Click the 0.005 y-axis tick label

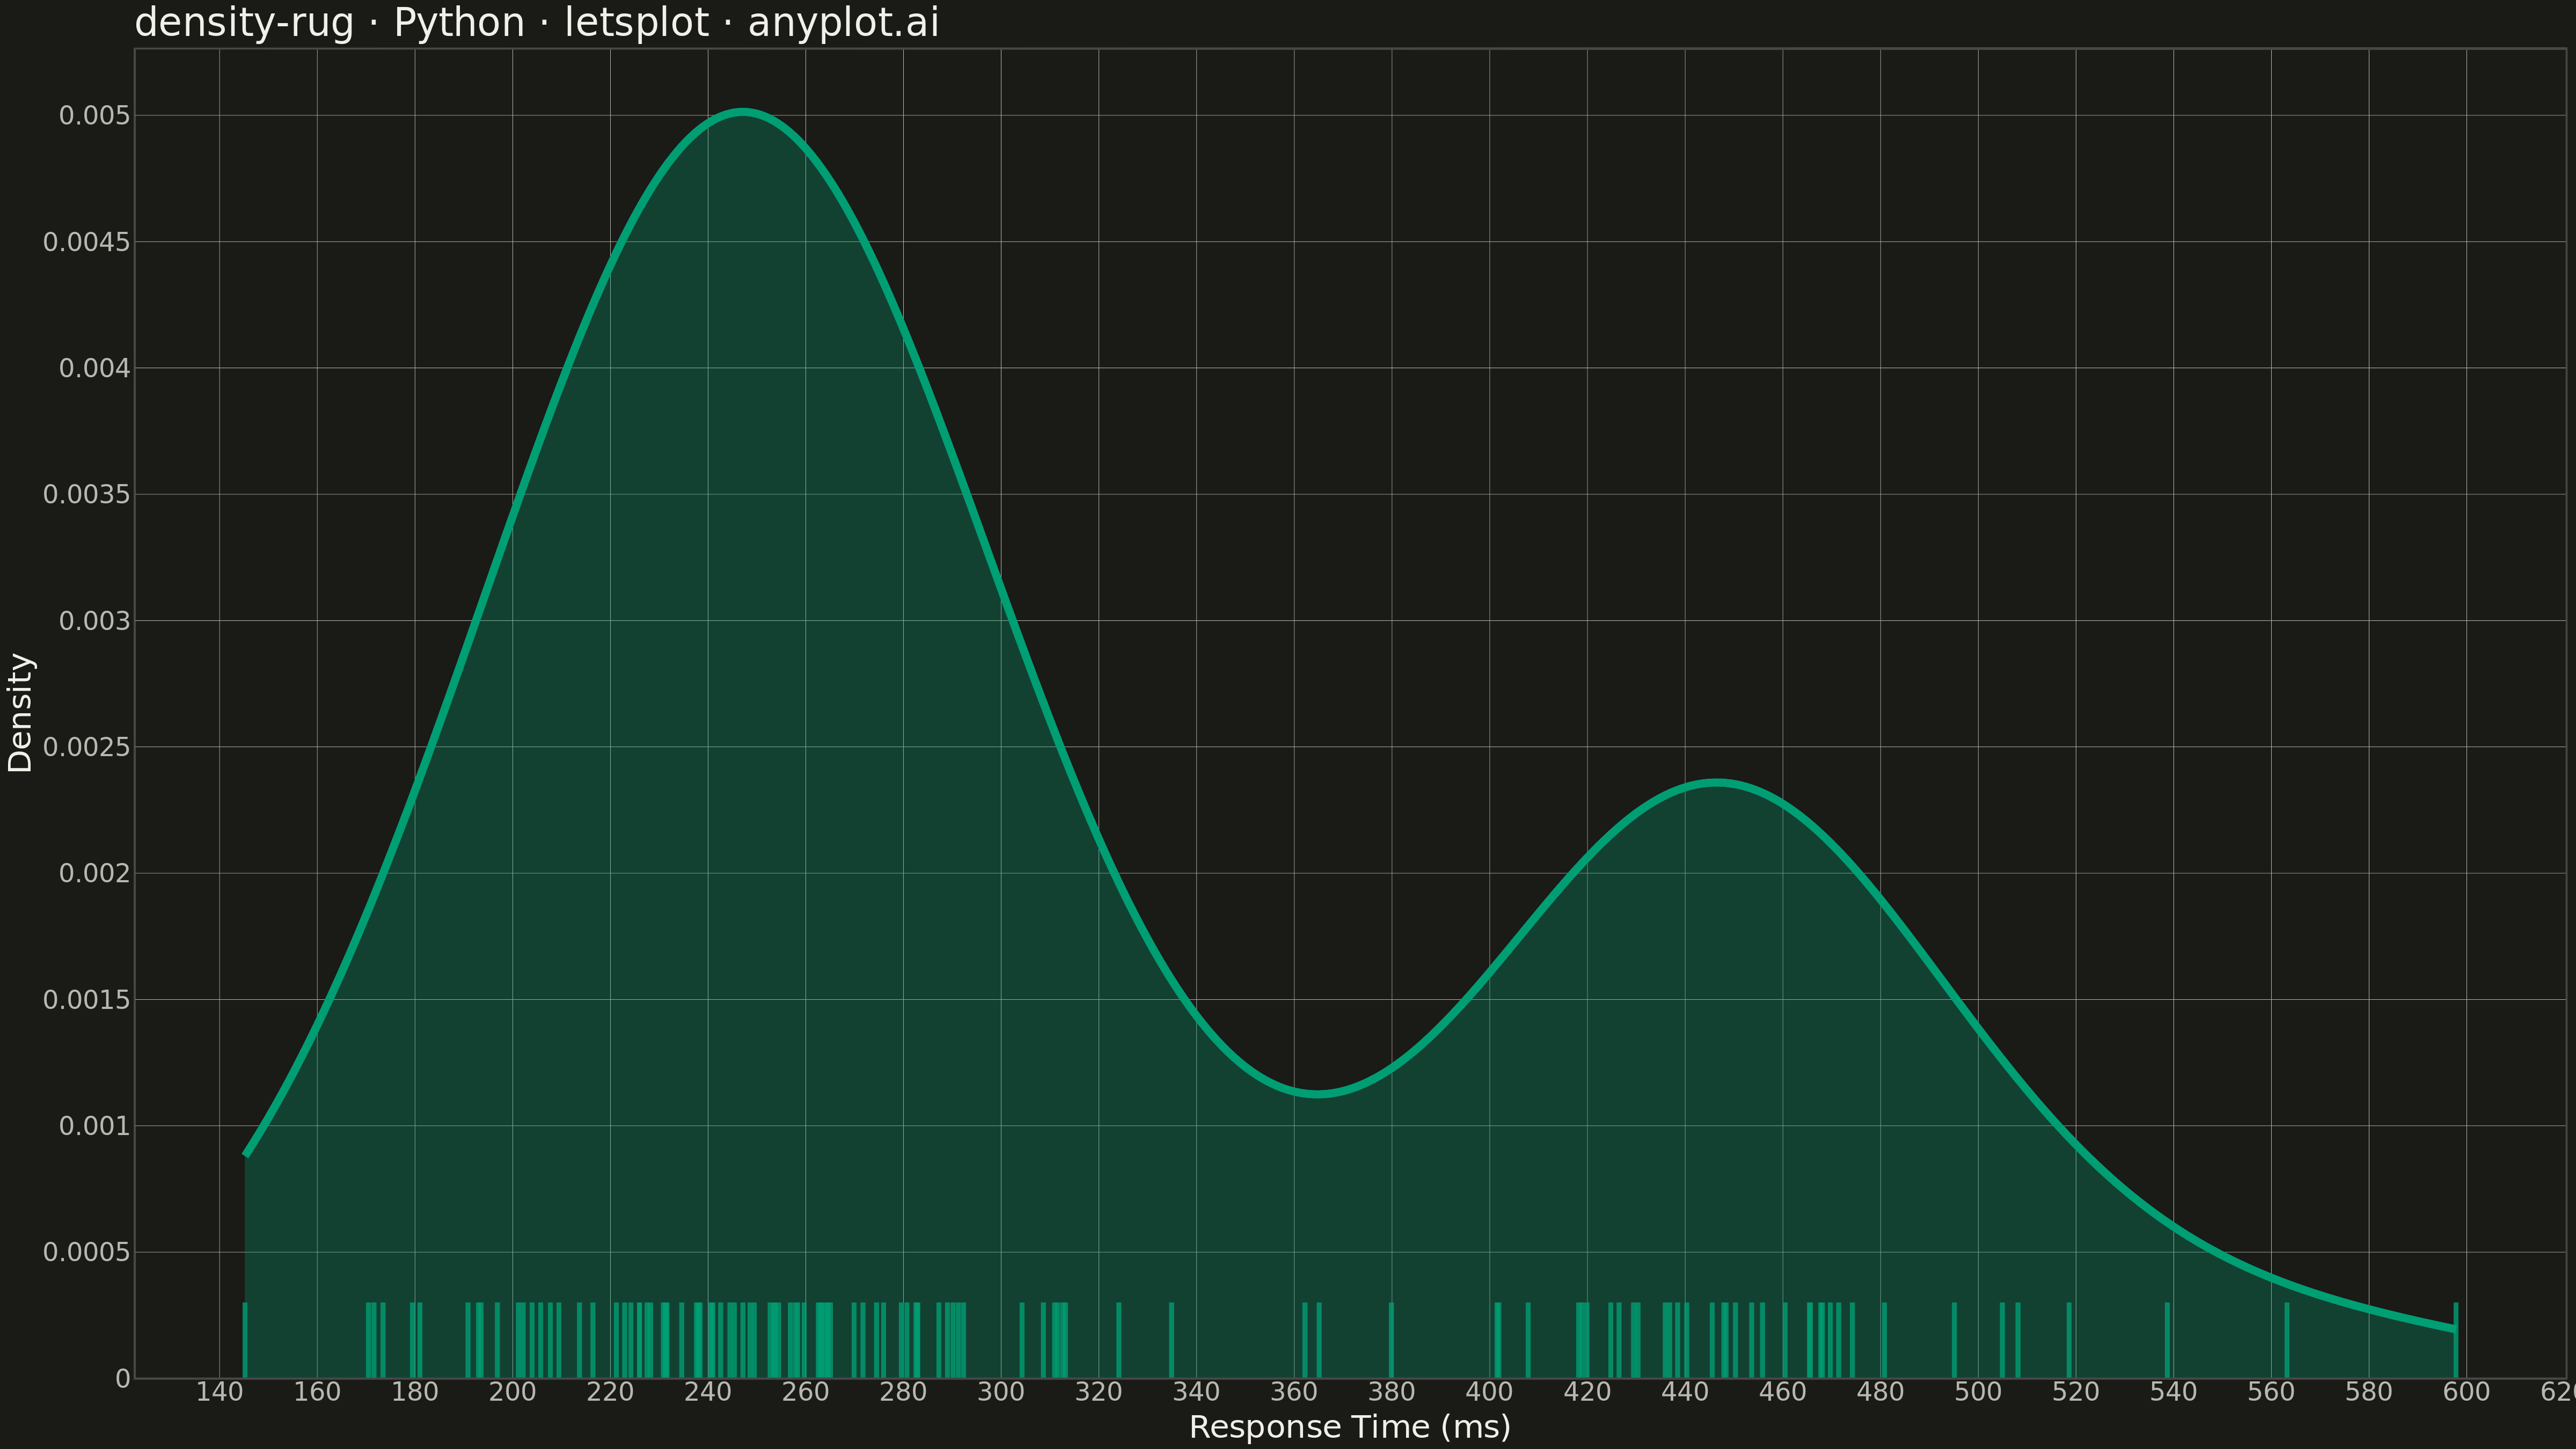coord(95,116)
